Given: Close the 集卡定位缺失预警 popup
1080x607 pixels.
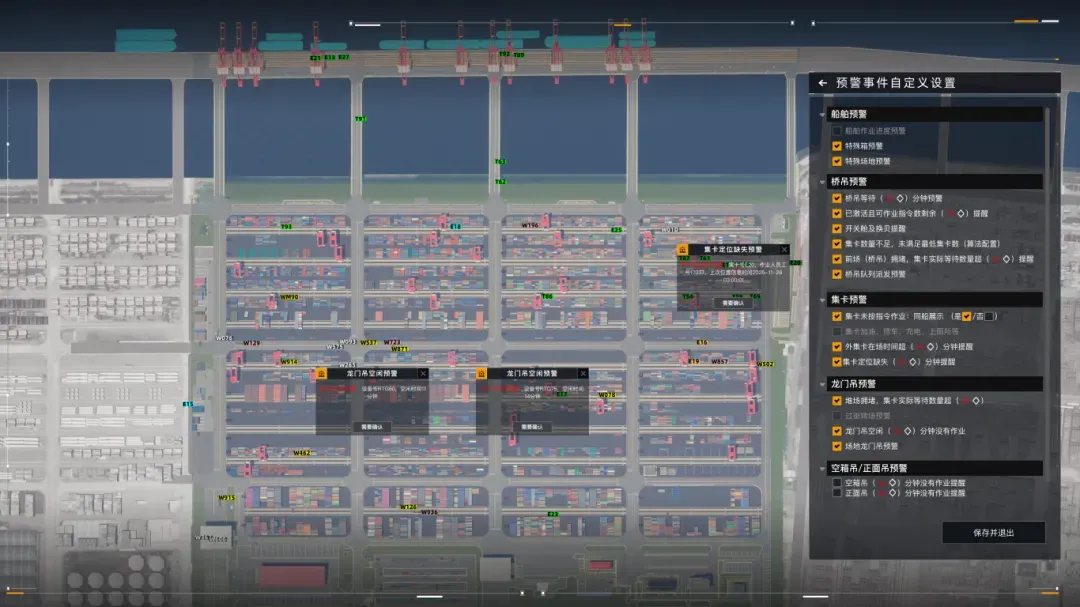Looking at the screenshot, I should tap(784, 249).
